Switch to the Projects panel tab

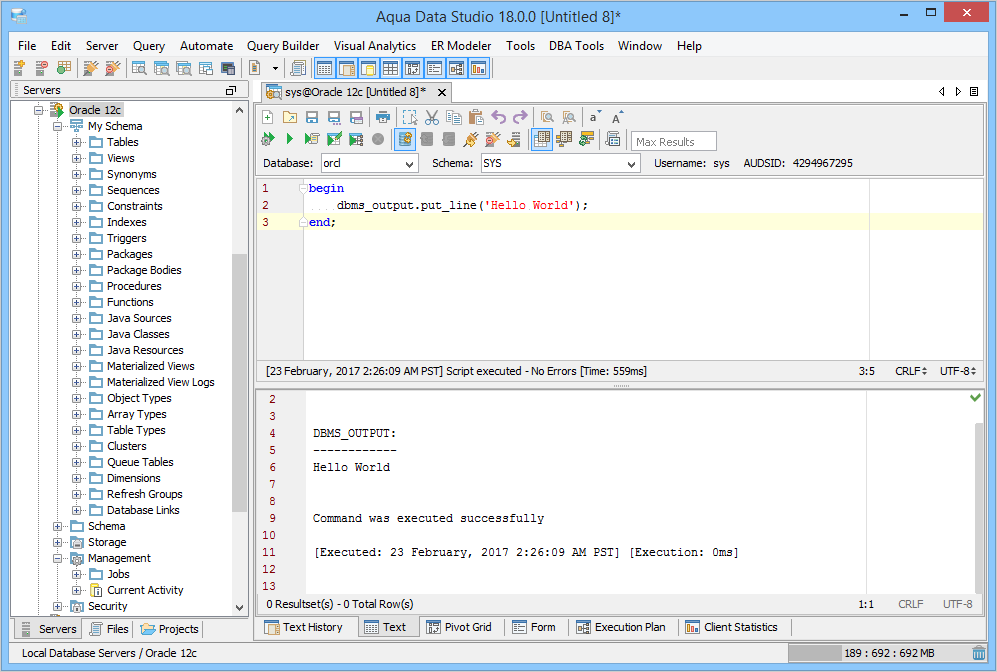[x=170, y=629]
